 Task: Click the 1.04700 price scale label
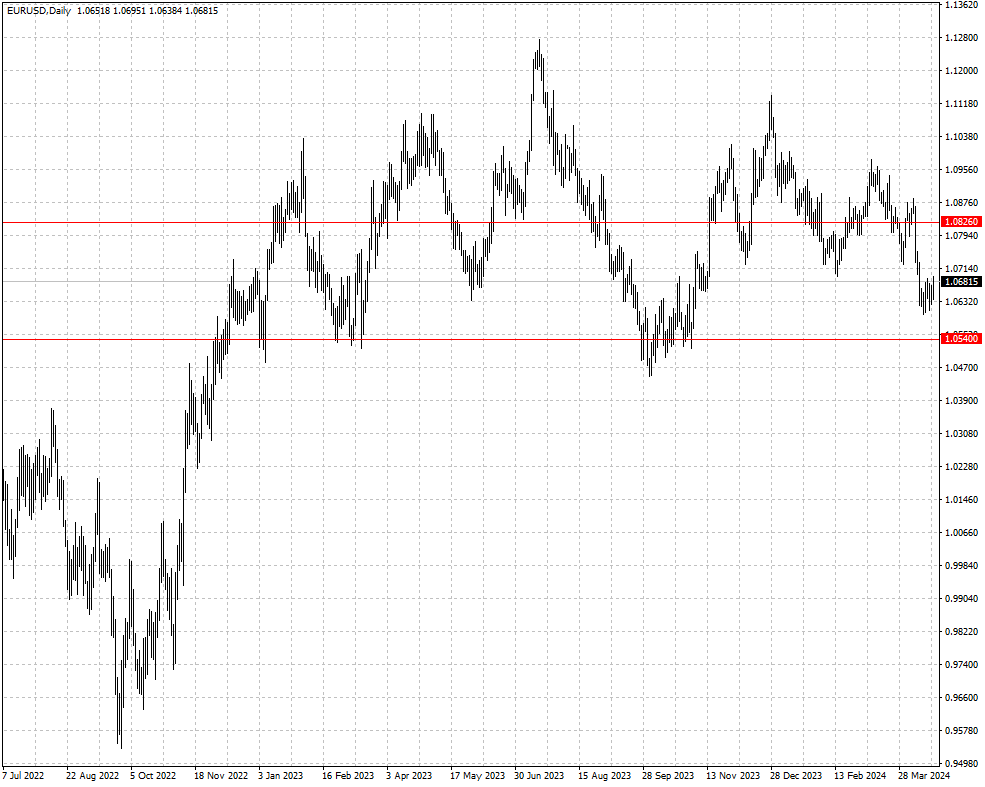[961, 367]
